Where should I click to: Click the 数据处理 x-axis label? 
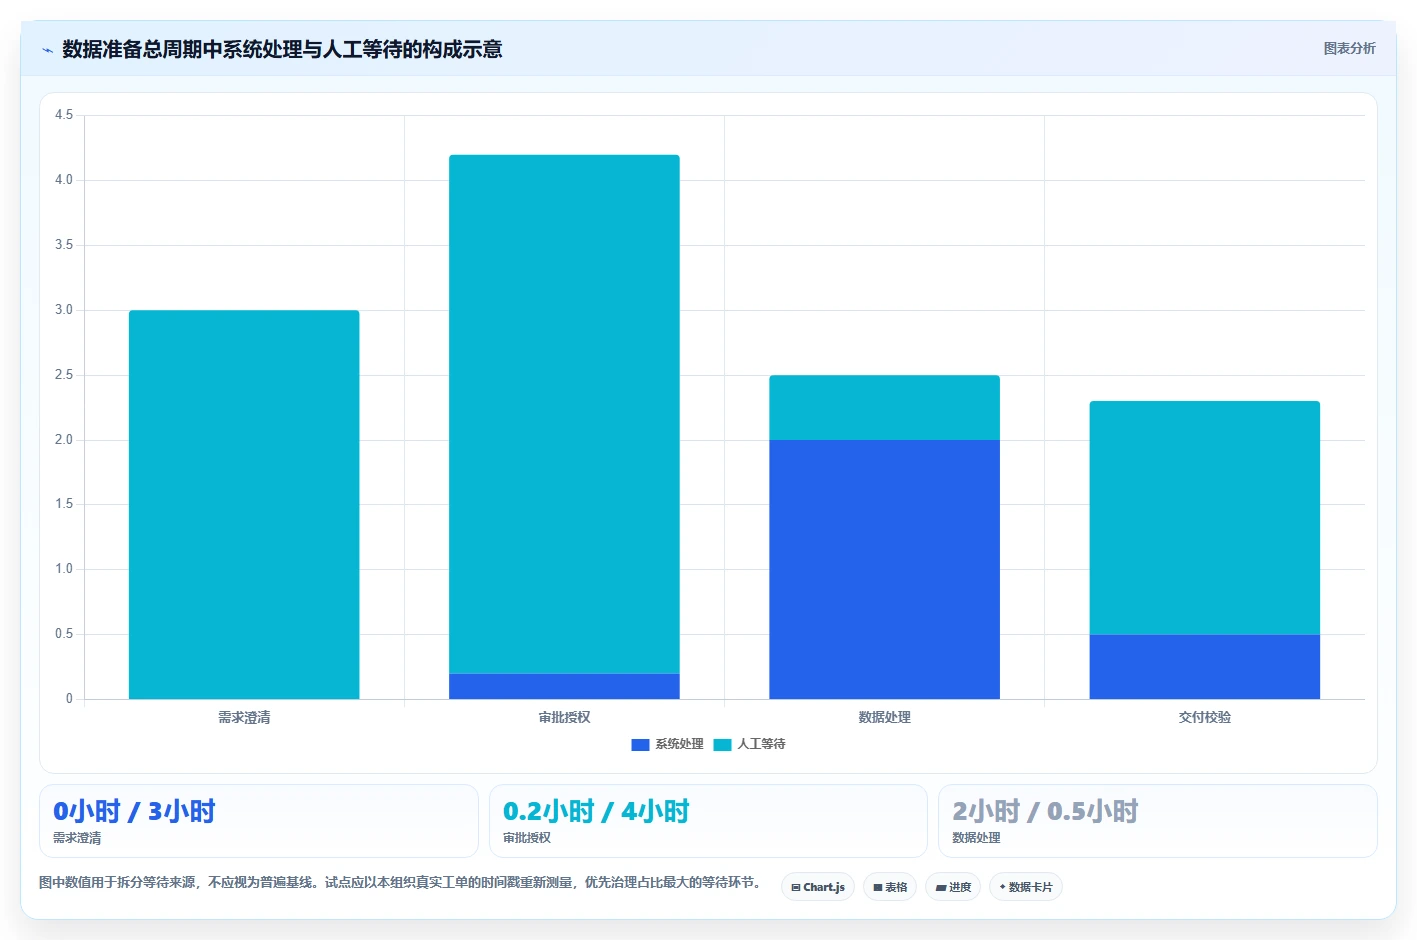tap(884, 717)
